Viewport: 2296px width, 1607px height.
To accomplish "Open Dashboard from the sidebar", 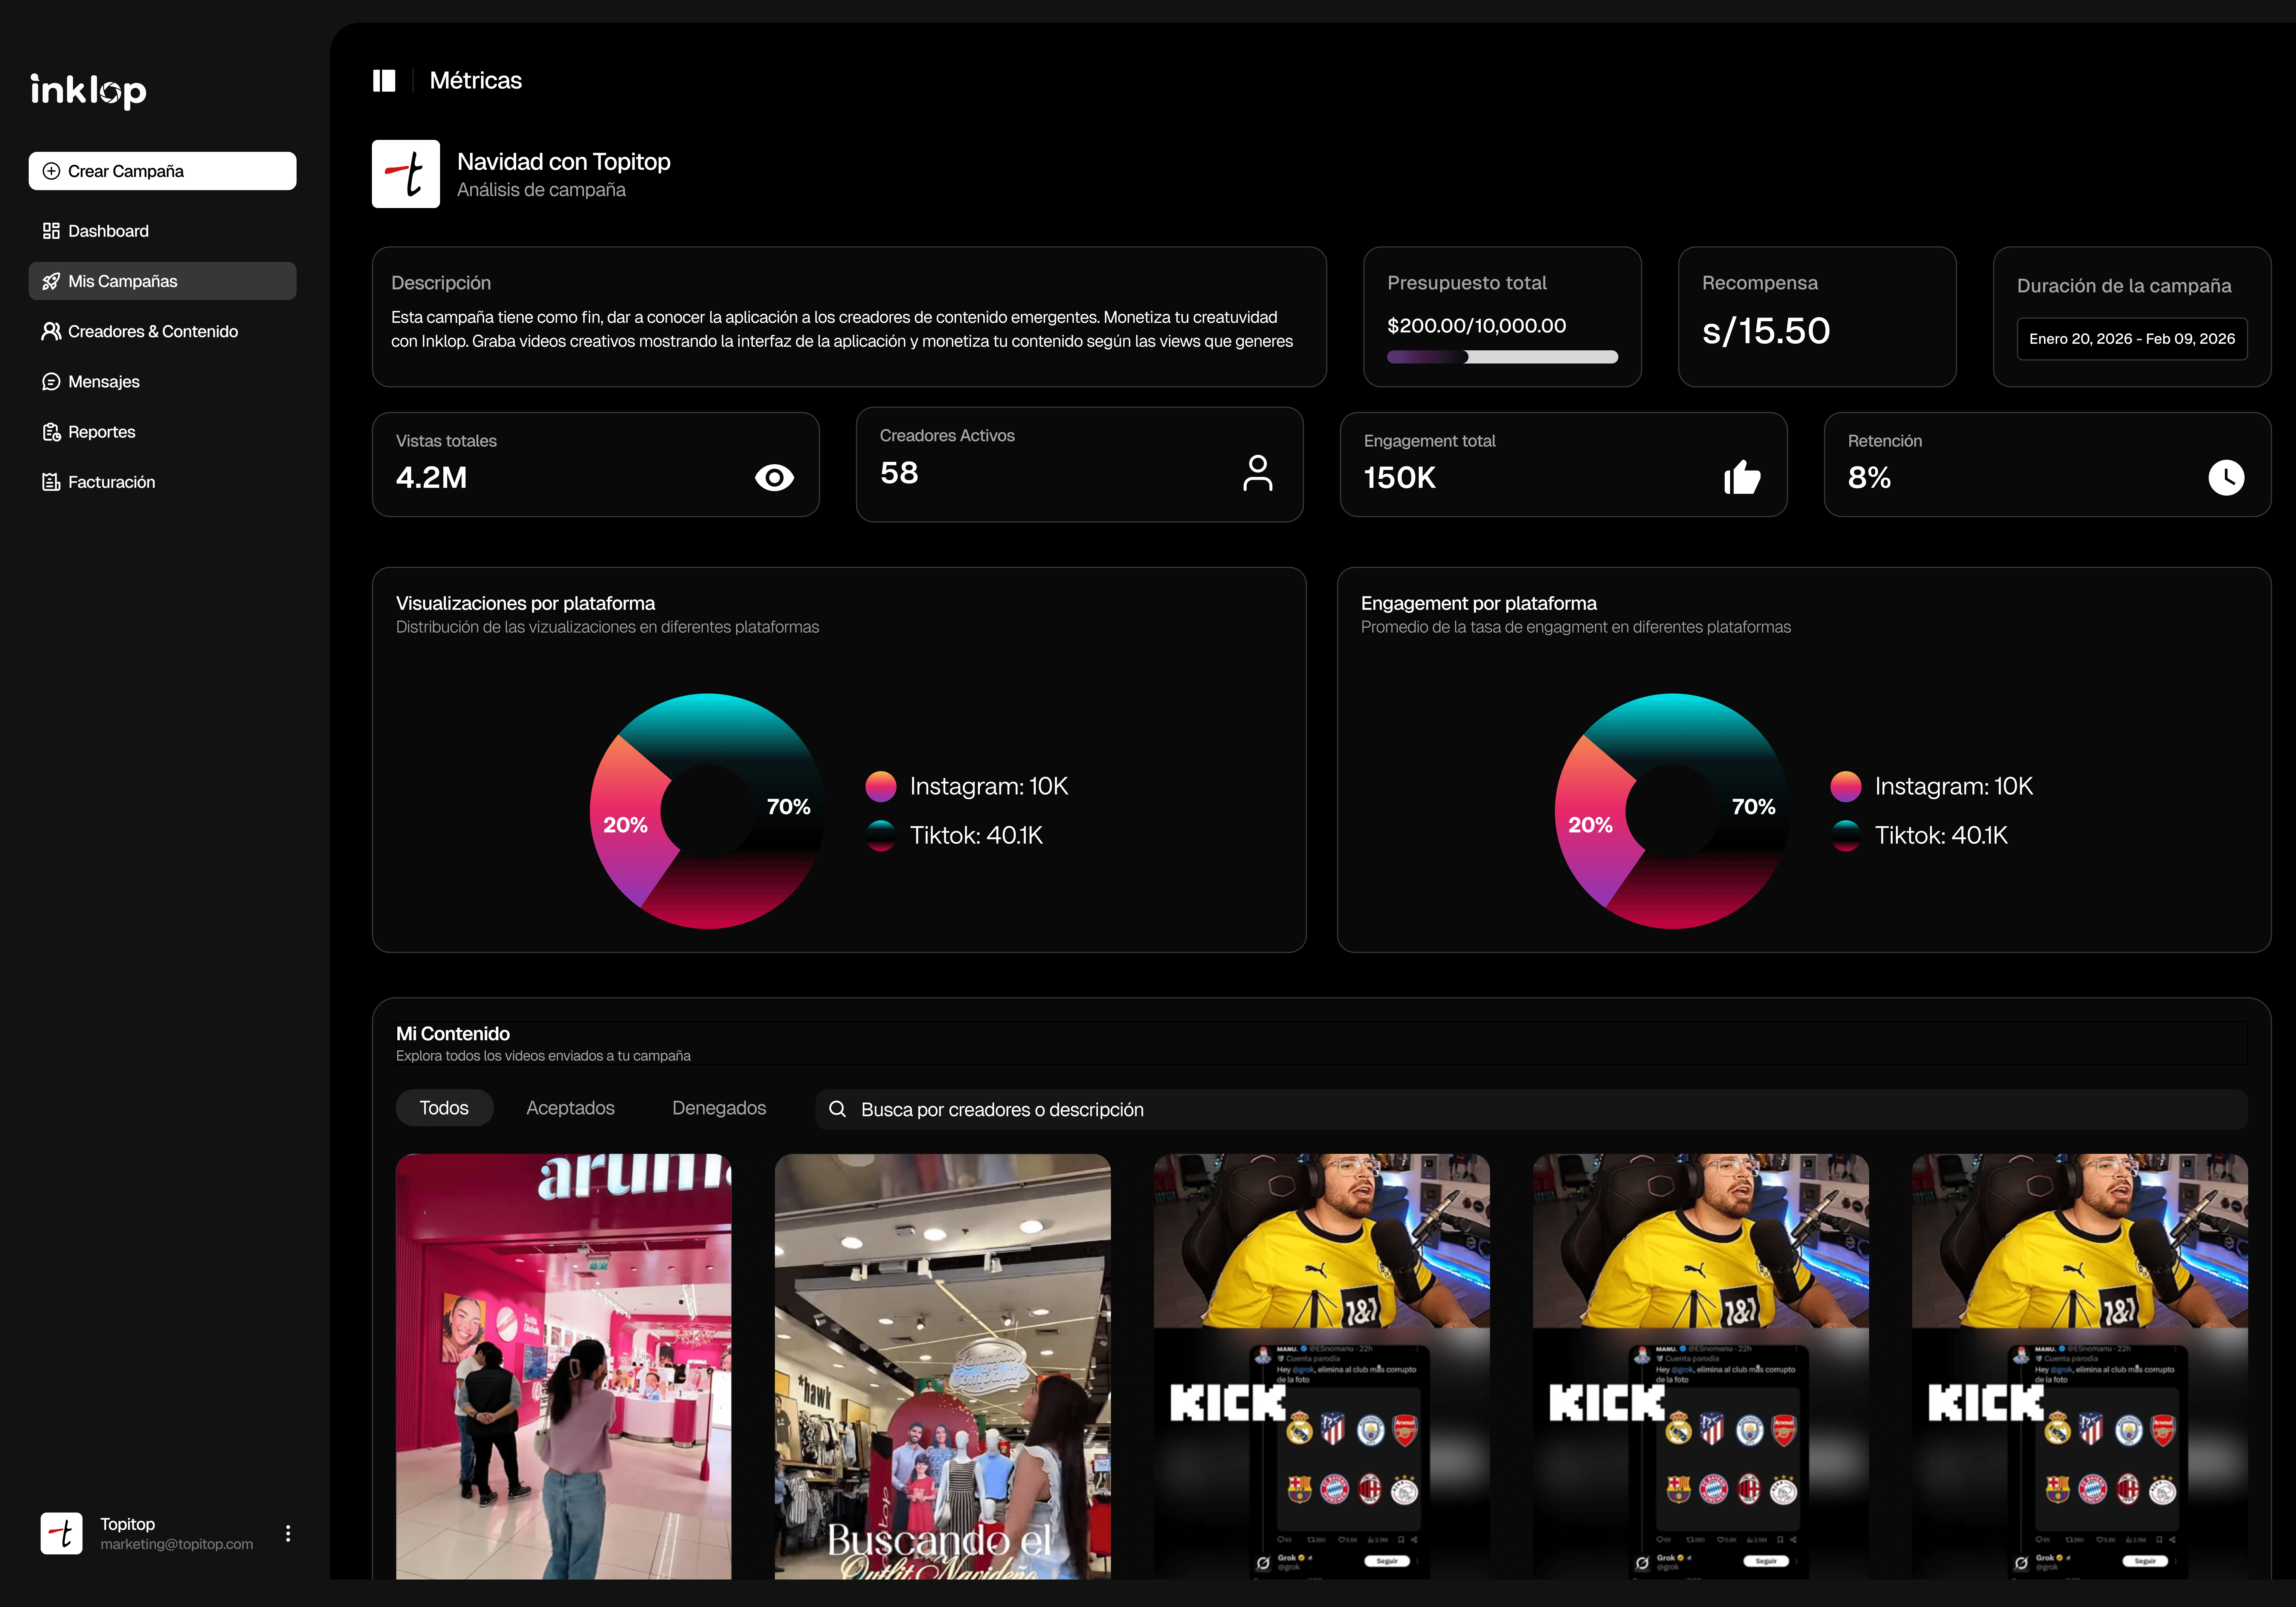I will 108,231.
